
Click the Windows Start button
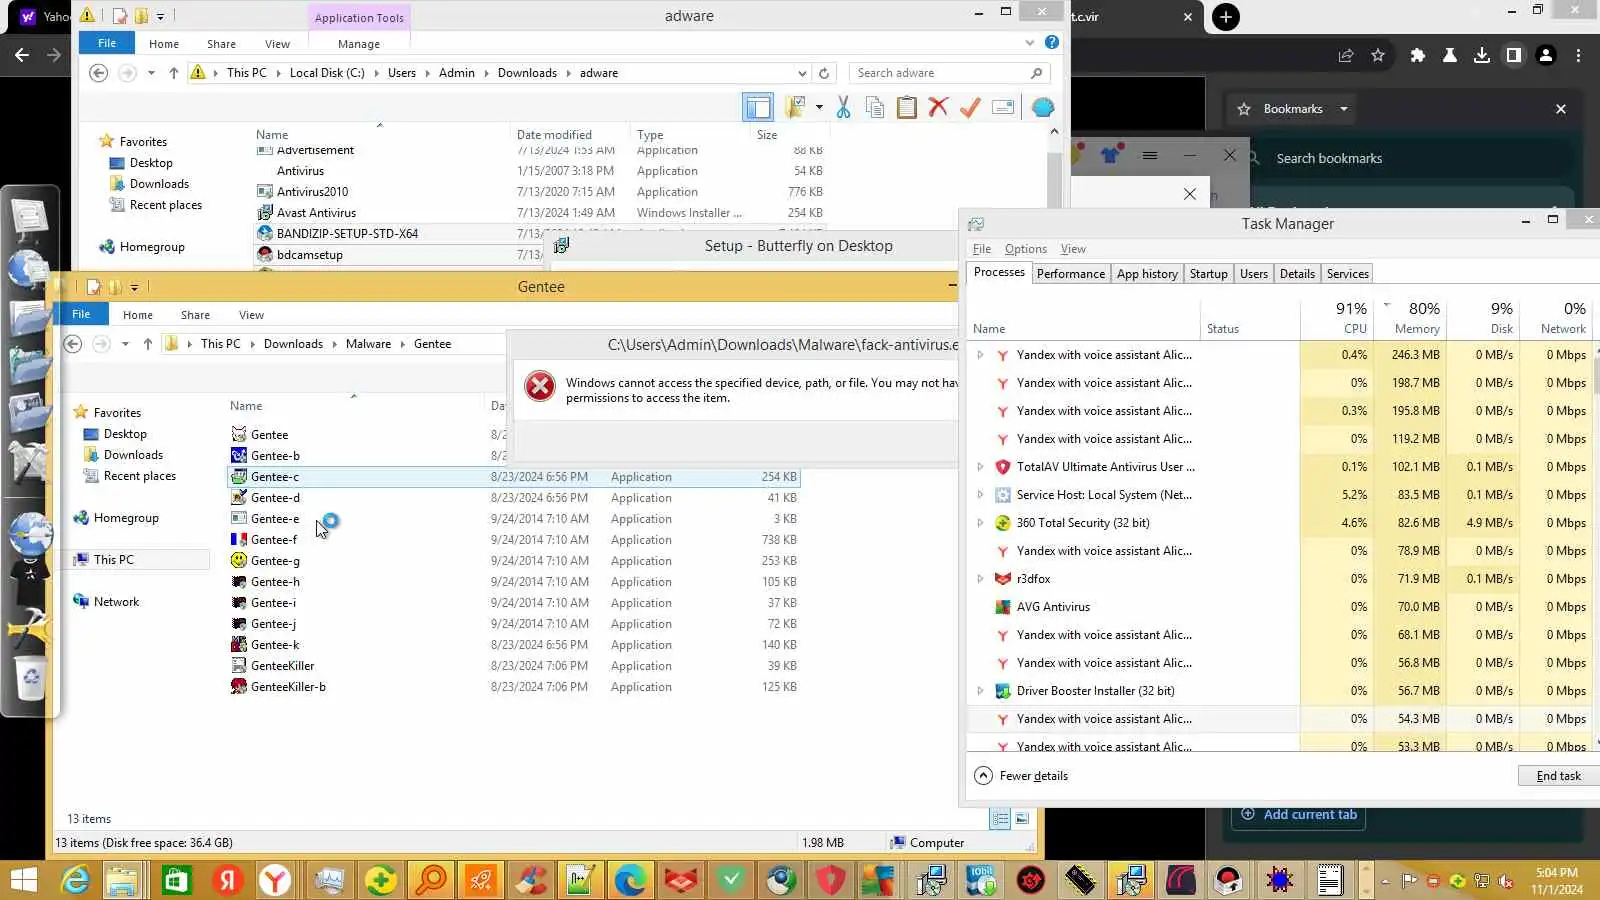(x=23, y=881)
